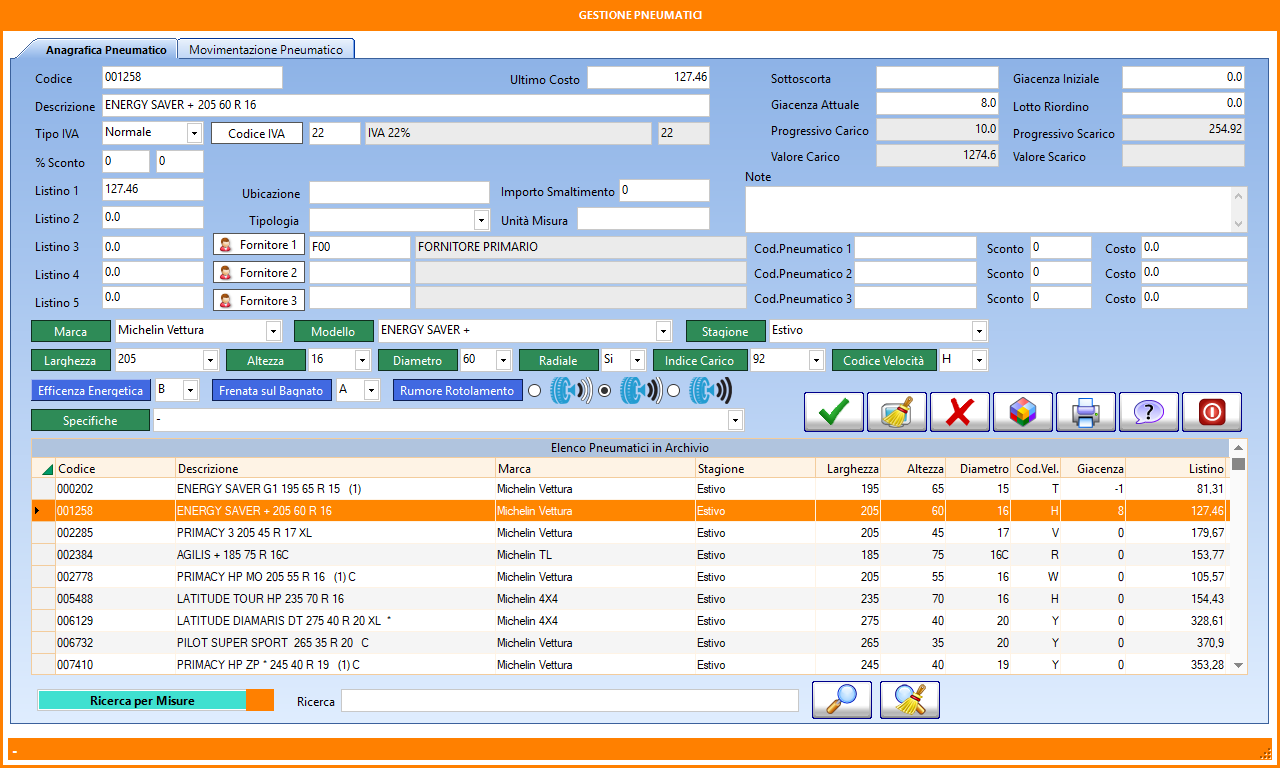Print using the printer icon button

tap(1086, 412)
